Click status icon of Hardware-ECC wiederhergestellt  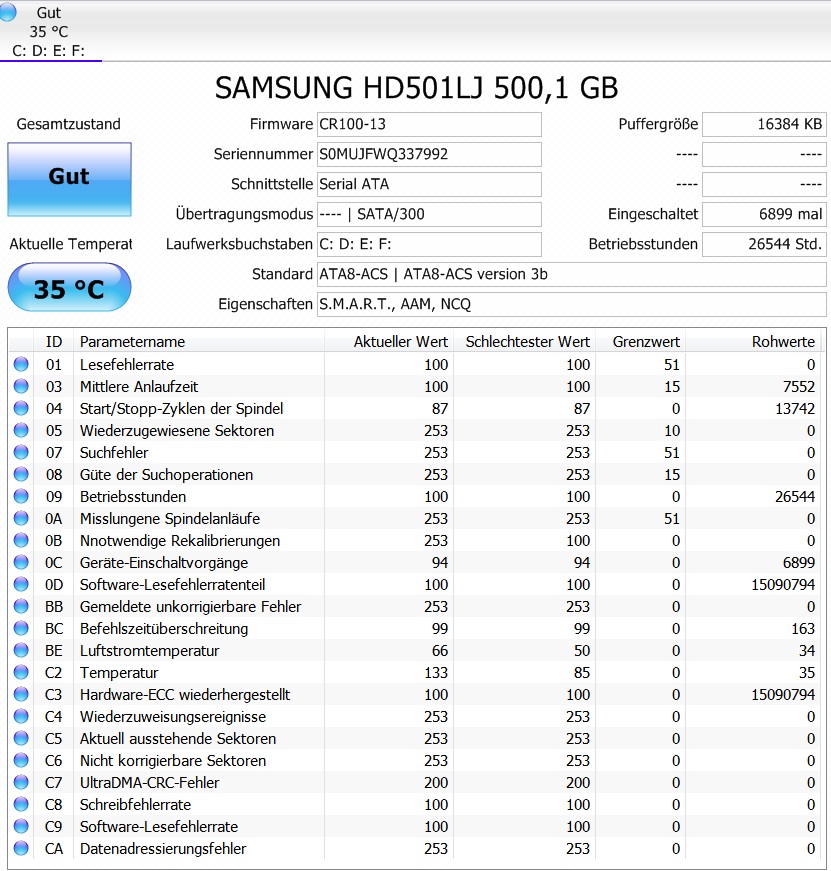click(21, 694)
